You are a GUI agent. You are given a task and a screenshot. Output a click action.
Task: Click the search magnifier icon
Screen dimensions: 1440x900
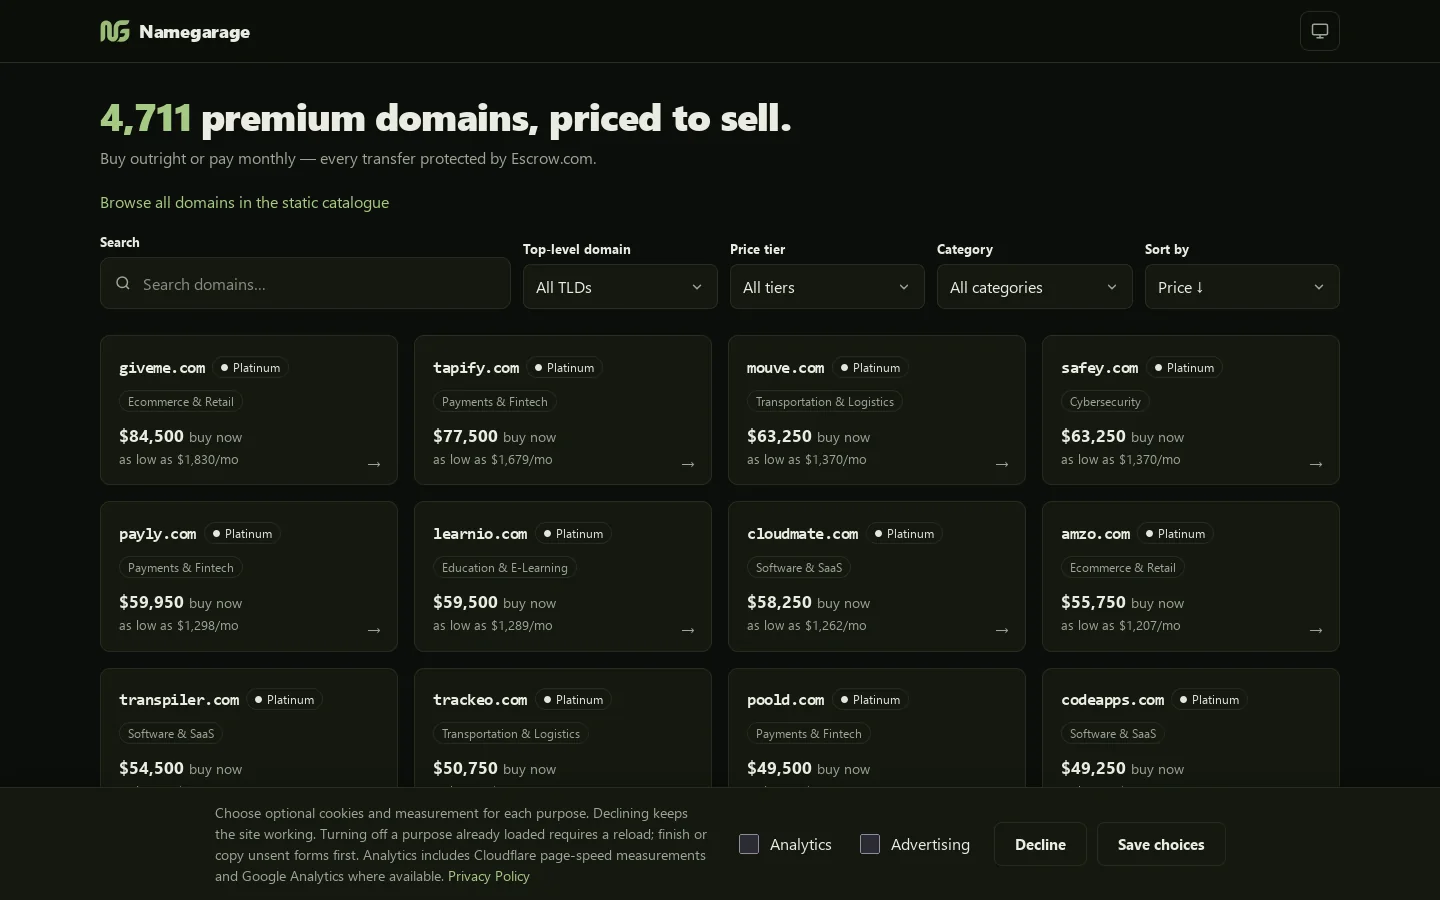123,283
